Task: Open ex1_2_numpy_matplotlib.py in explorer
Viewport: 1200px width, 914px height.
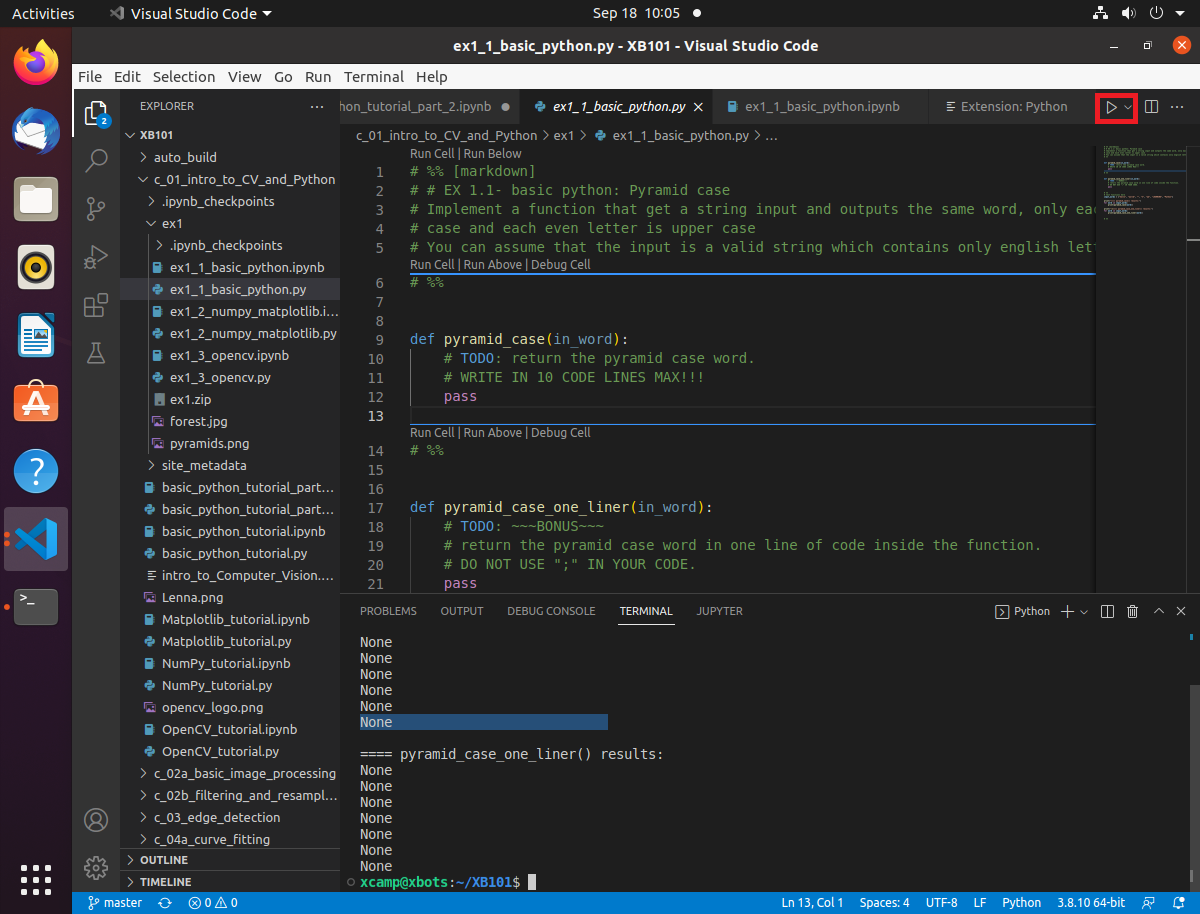Action: (x=230, y=333)
